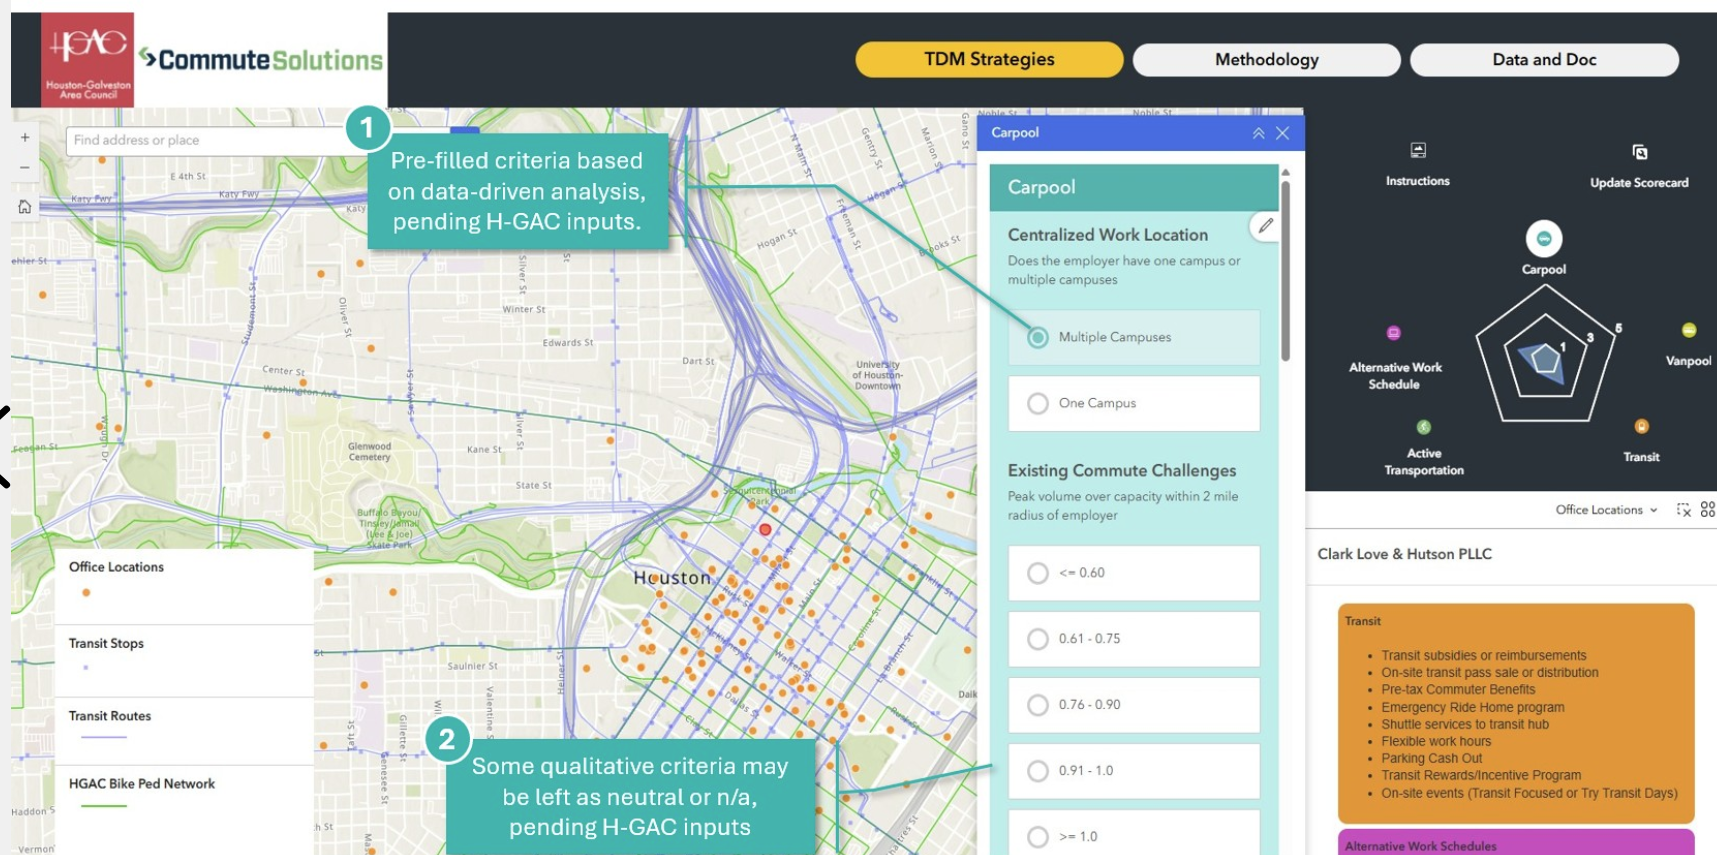Open the Data and Doc tab

[x=1543, y=60]
